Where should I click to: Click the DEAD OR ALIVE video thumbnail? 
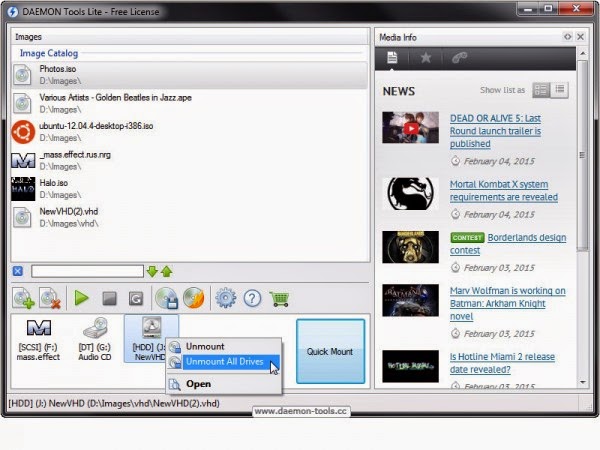pos(411,127)
